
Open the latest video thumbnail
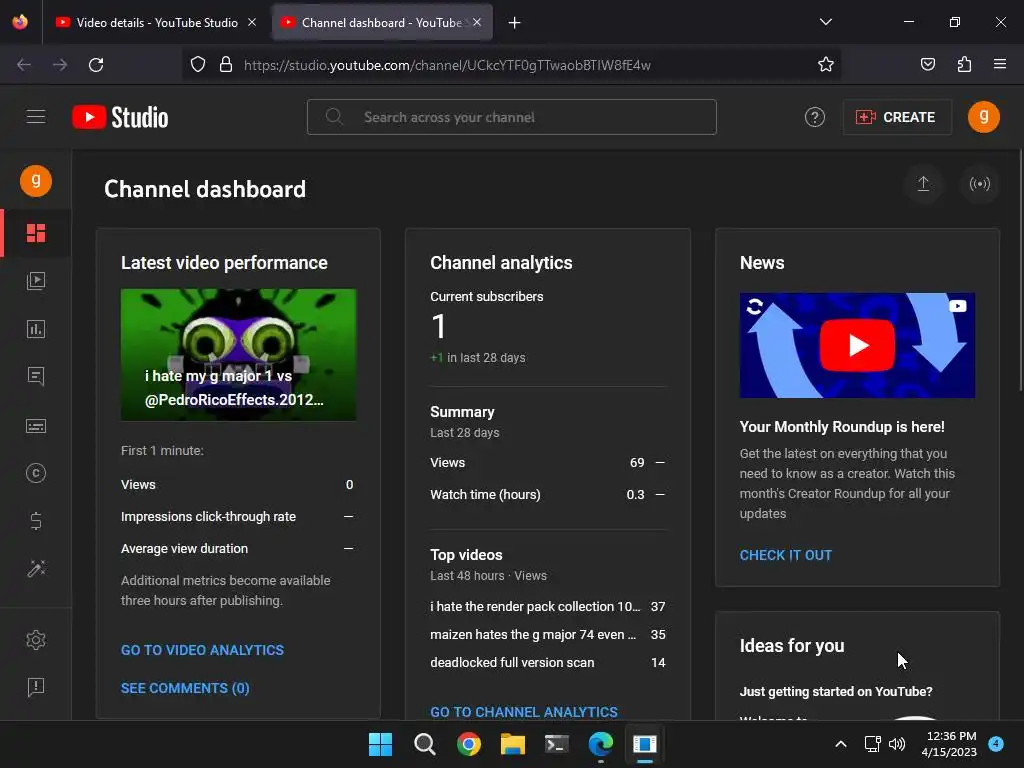point(238,355)
